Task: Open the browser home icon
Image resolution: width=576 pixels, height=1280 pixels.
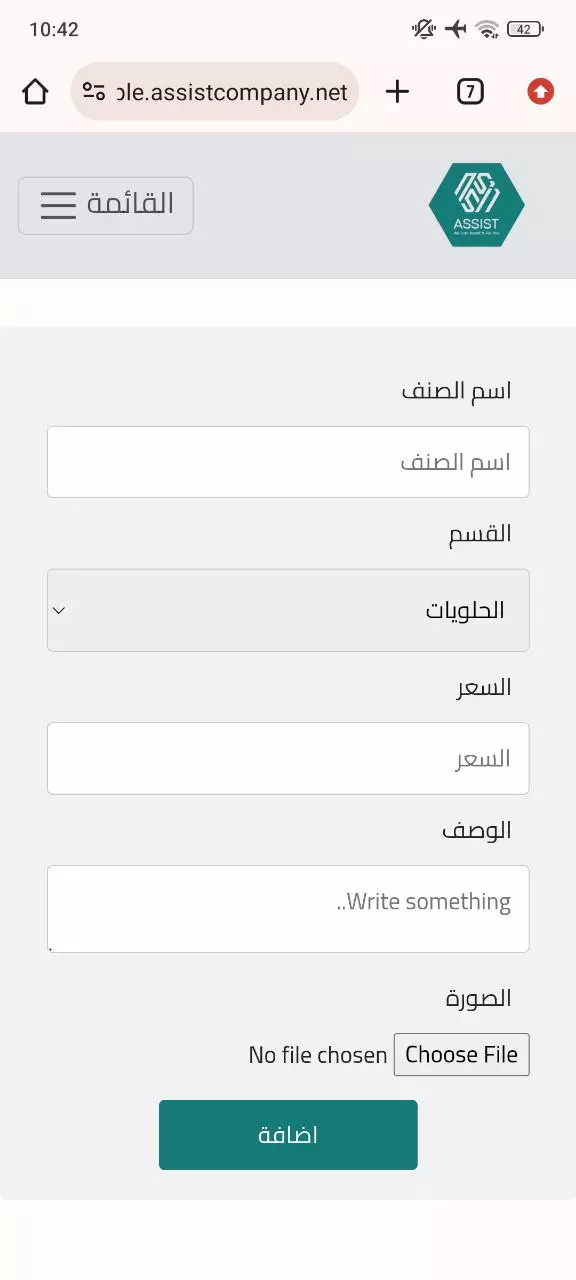Action: click(x=36, y=91)
